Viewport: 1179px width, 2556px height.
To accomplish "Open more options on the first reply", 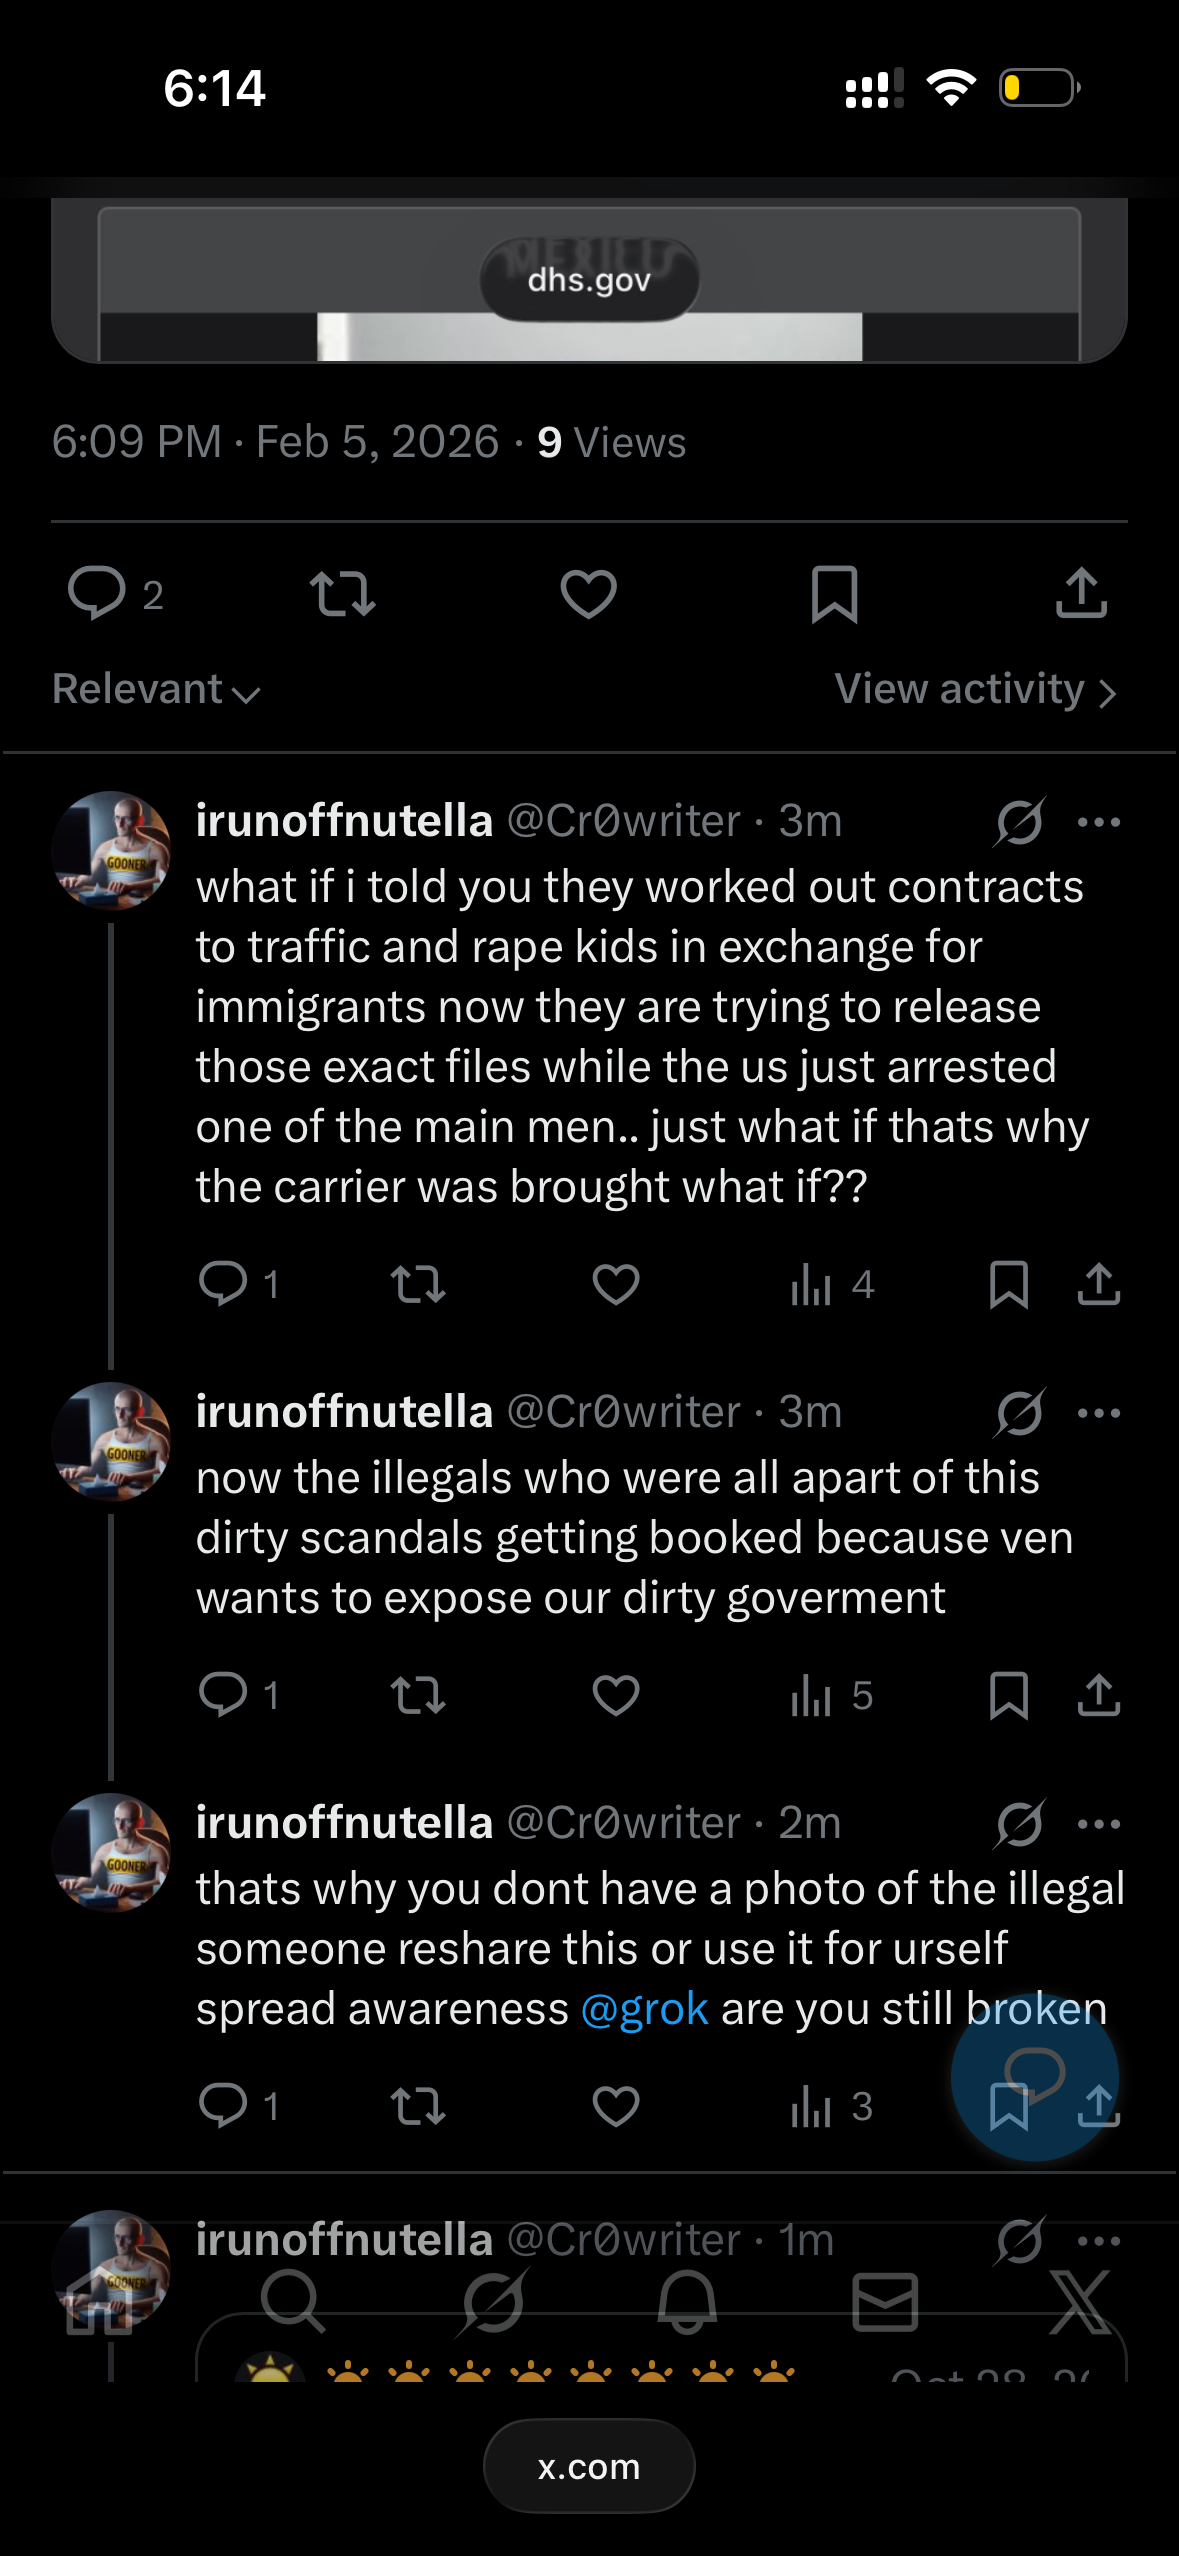I will (x=1098, y=822).
